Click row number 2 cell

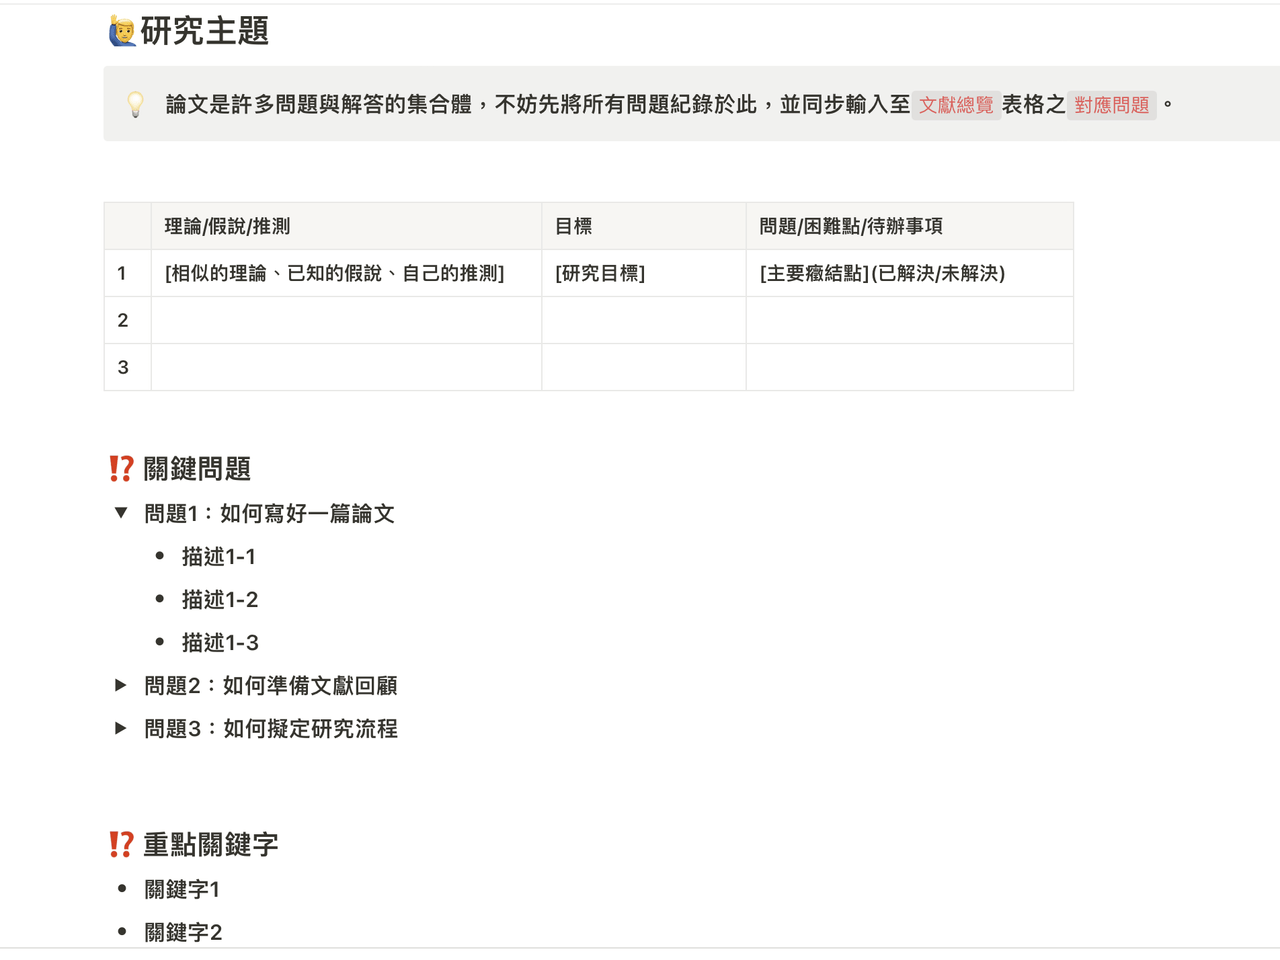127,320
